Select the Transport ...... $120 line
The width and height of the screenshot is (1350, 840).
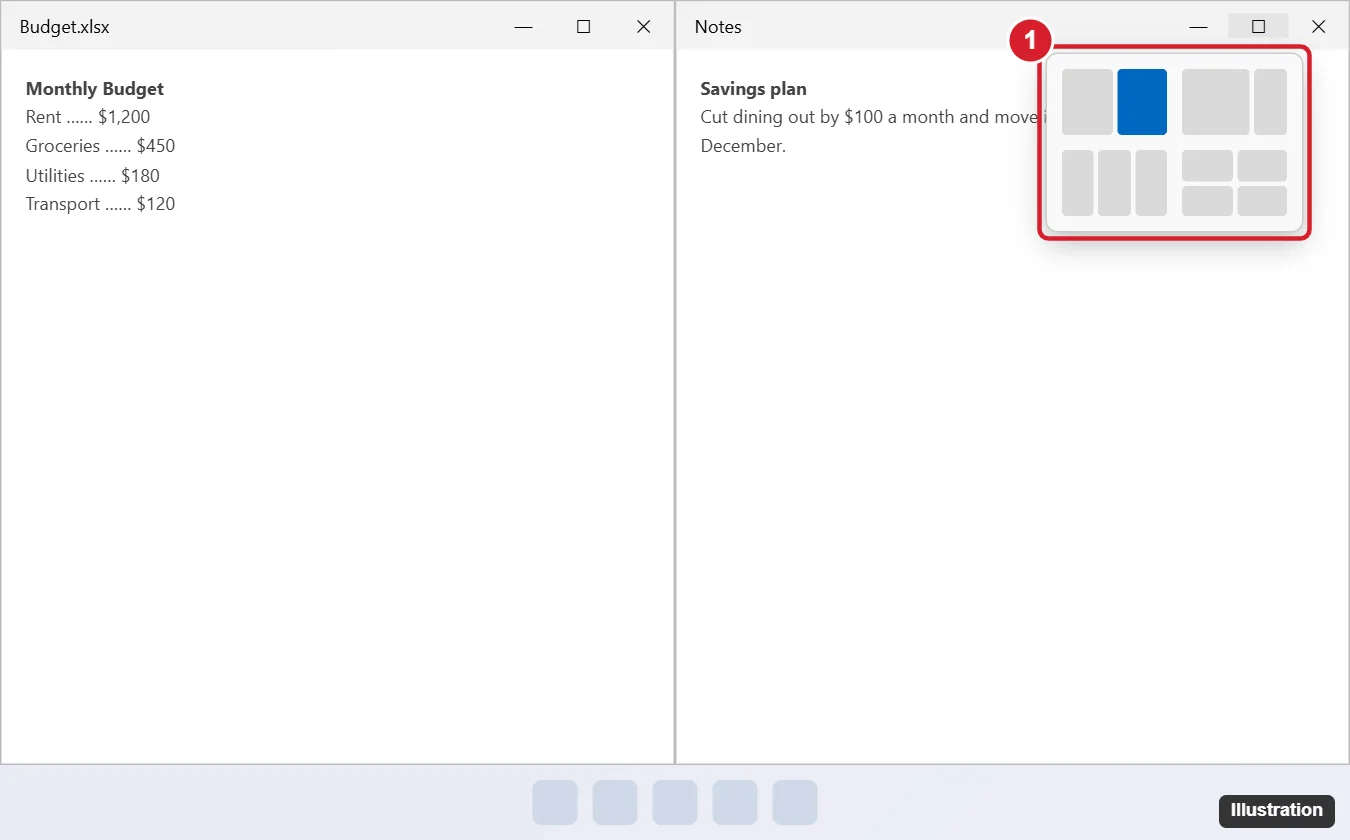[x=100, y=204]
